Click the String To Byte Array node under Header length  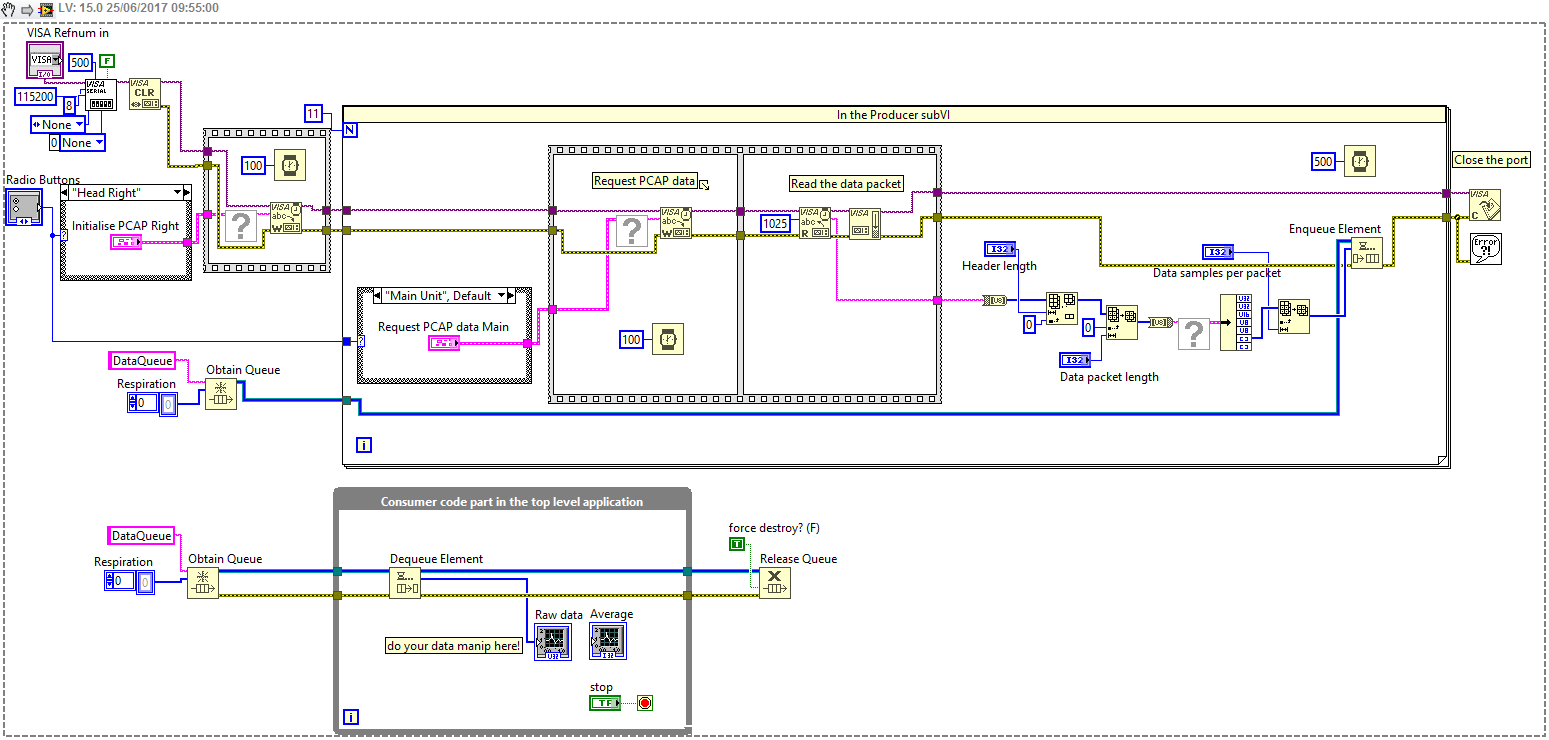pyautogui.click(x=995, y=299)
